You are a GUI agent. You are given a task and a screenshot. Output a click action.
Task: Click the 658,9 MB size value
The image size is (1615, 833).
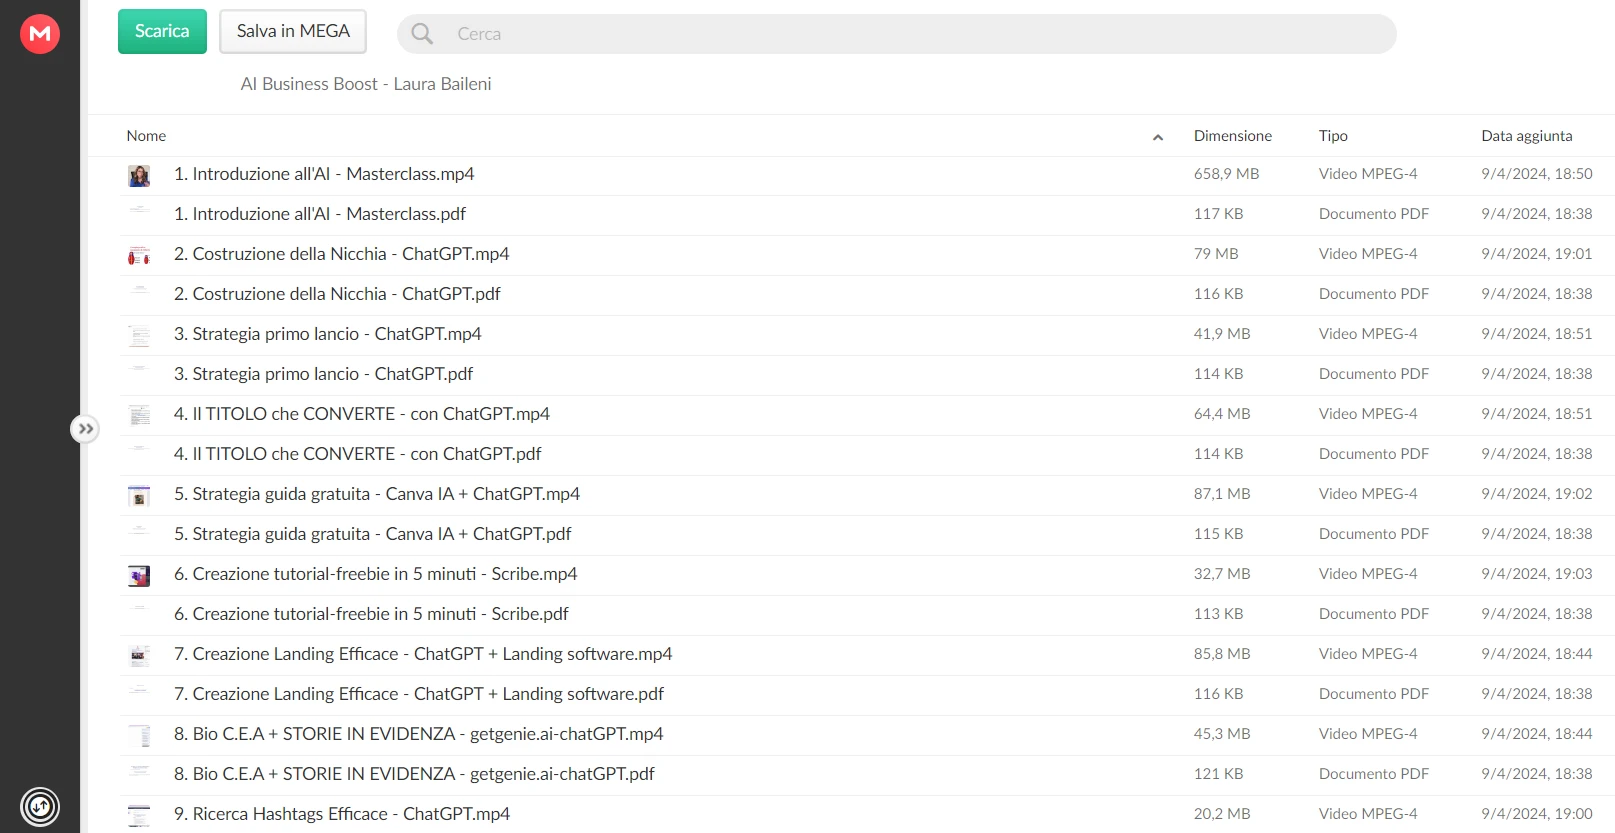pyautogui.click(x=1226, y=174)
